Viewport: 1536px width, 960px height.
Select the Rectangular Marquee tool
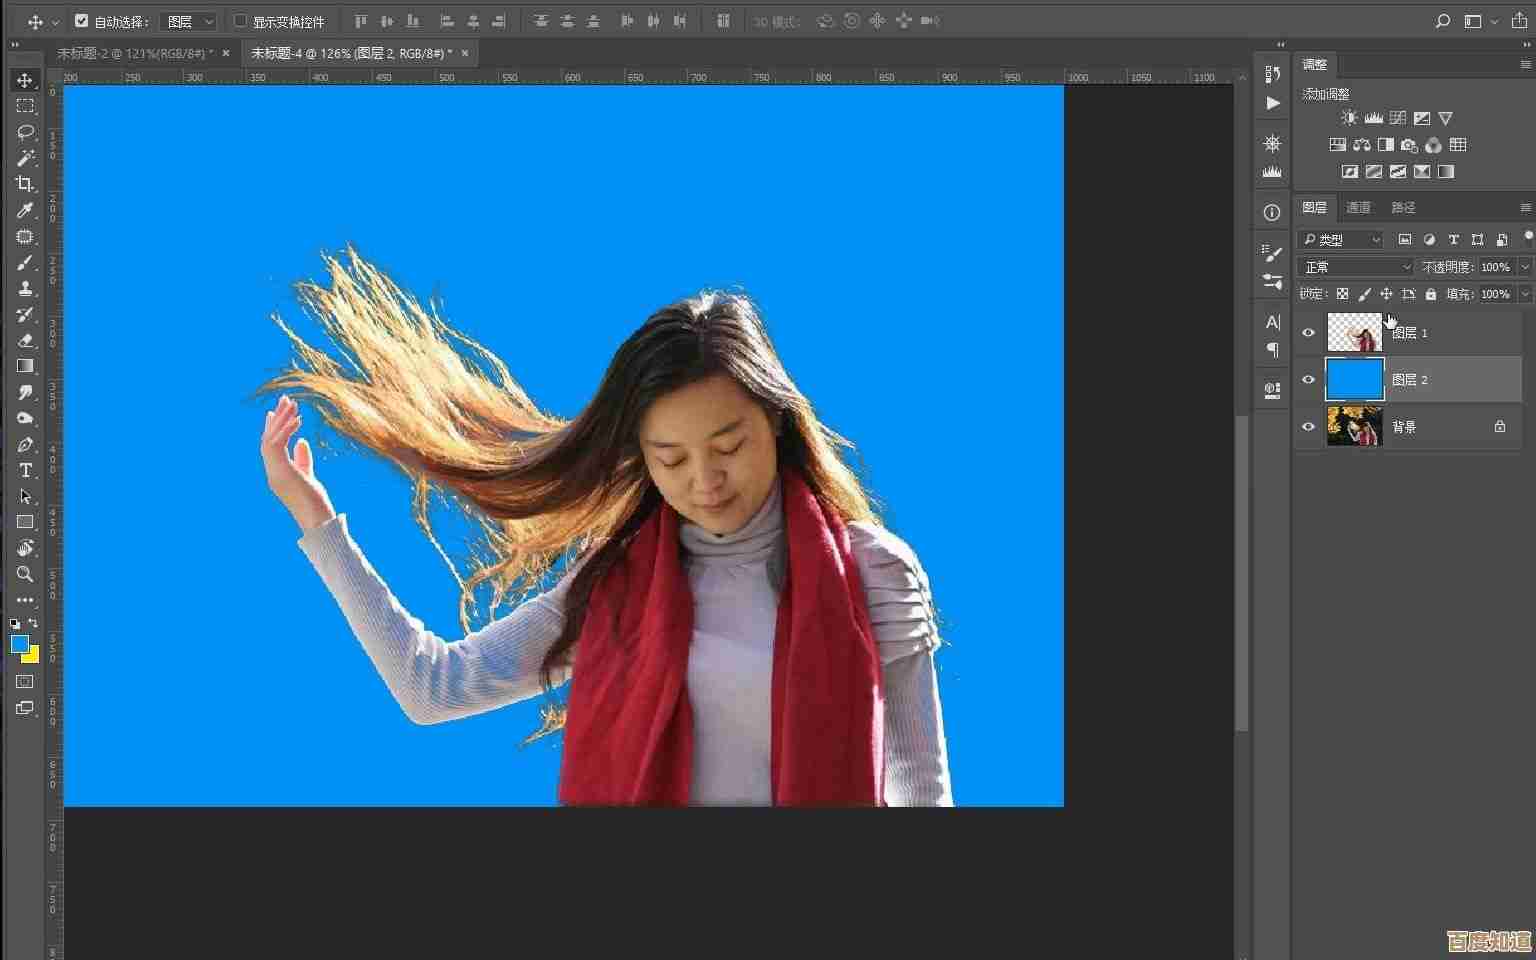[25, 106]
